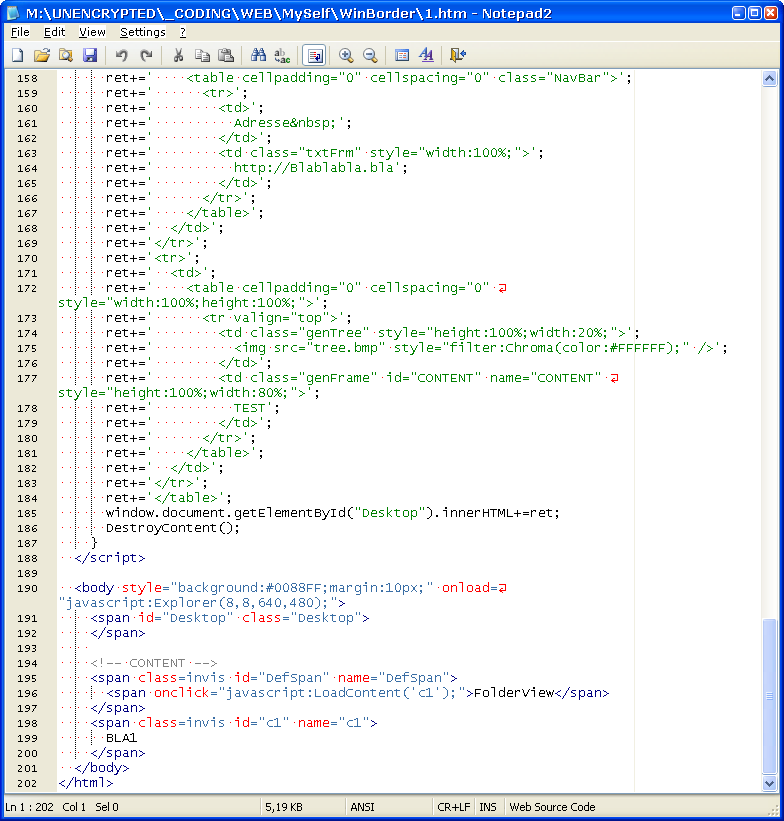Click 'getElementById' on line 185
This screenshot has width=784, height=821.
coord(290,513)
